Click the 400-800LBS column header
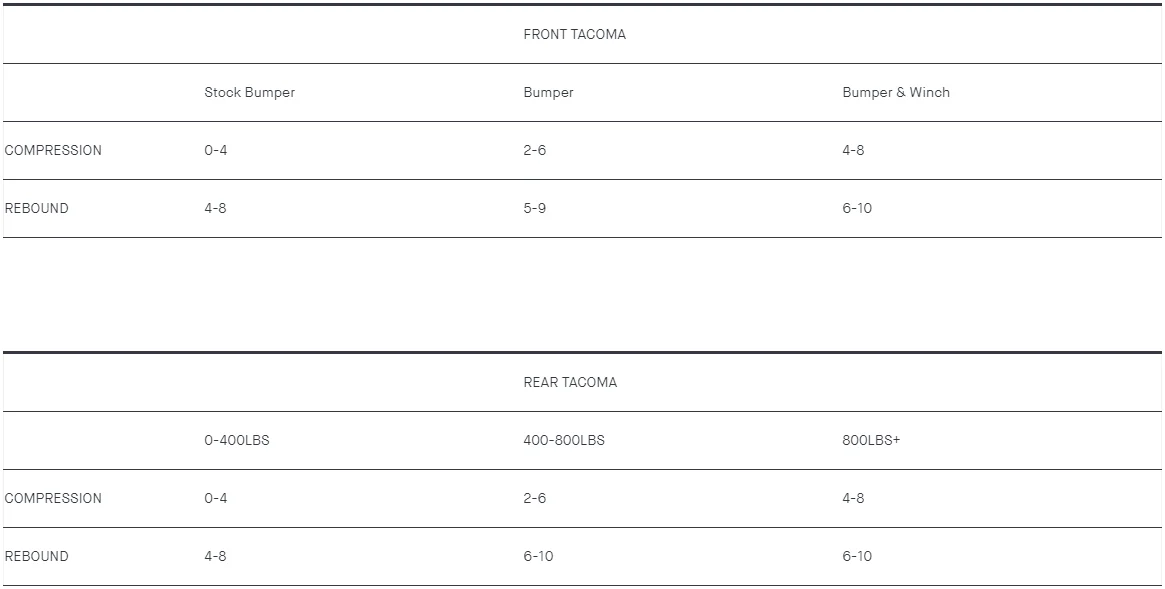1165x589 pixels. coord(564,440)
